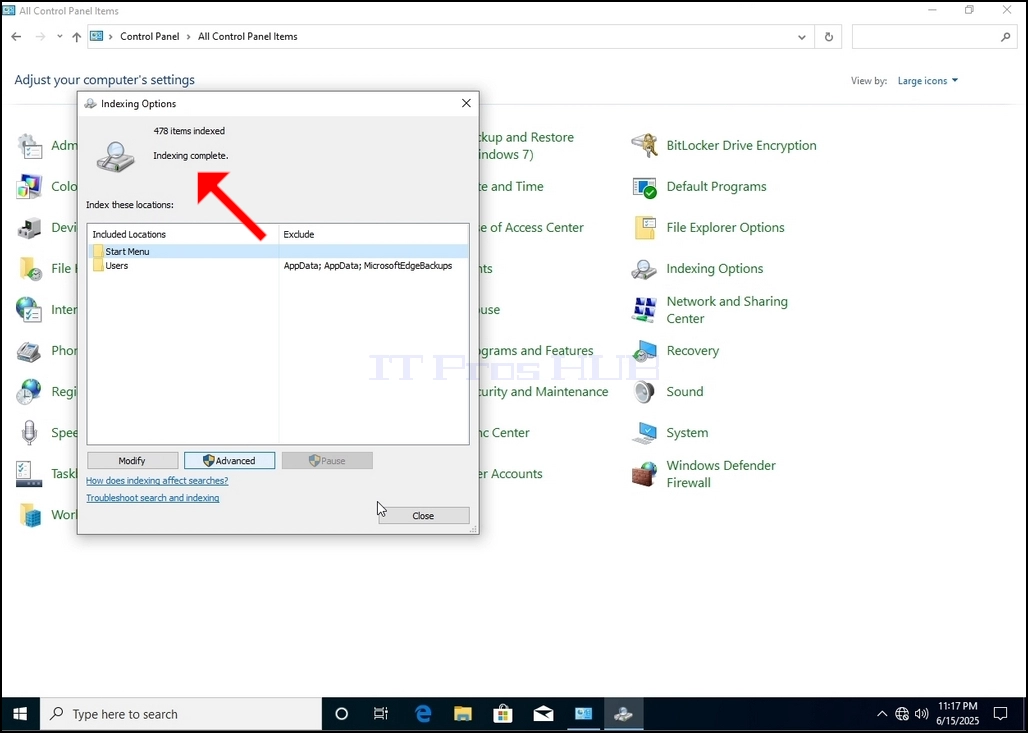The width and height of the screenshot is (1028, 733).
Task: Open Network and Sharing Center icon
Action: (644, 310)
